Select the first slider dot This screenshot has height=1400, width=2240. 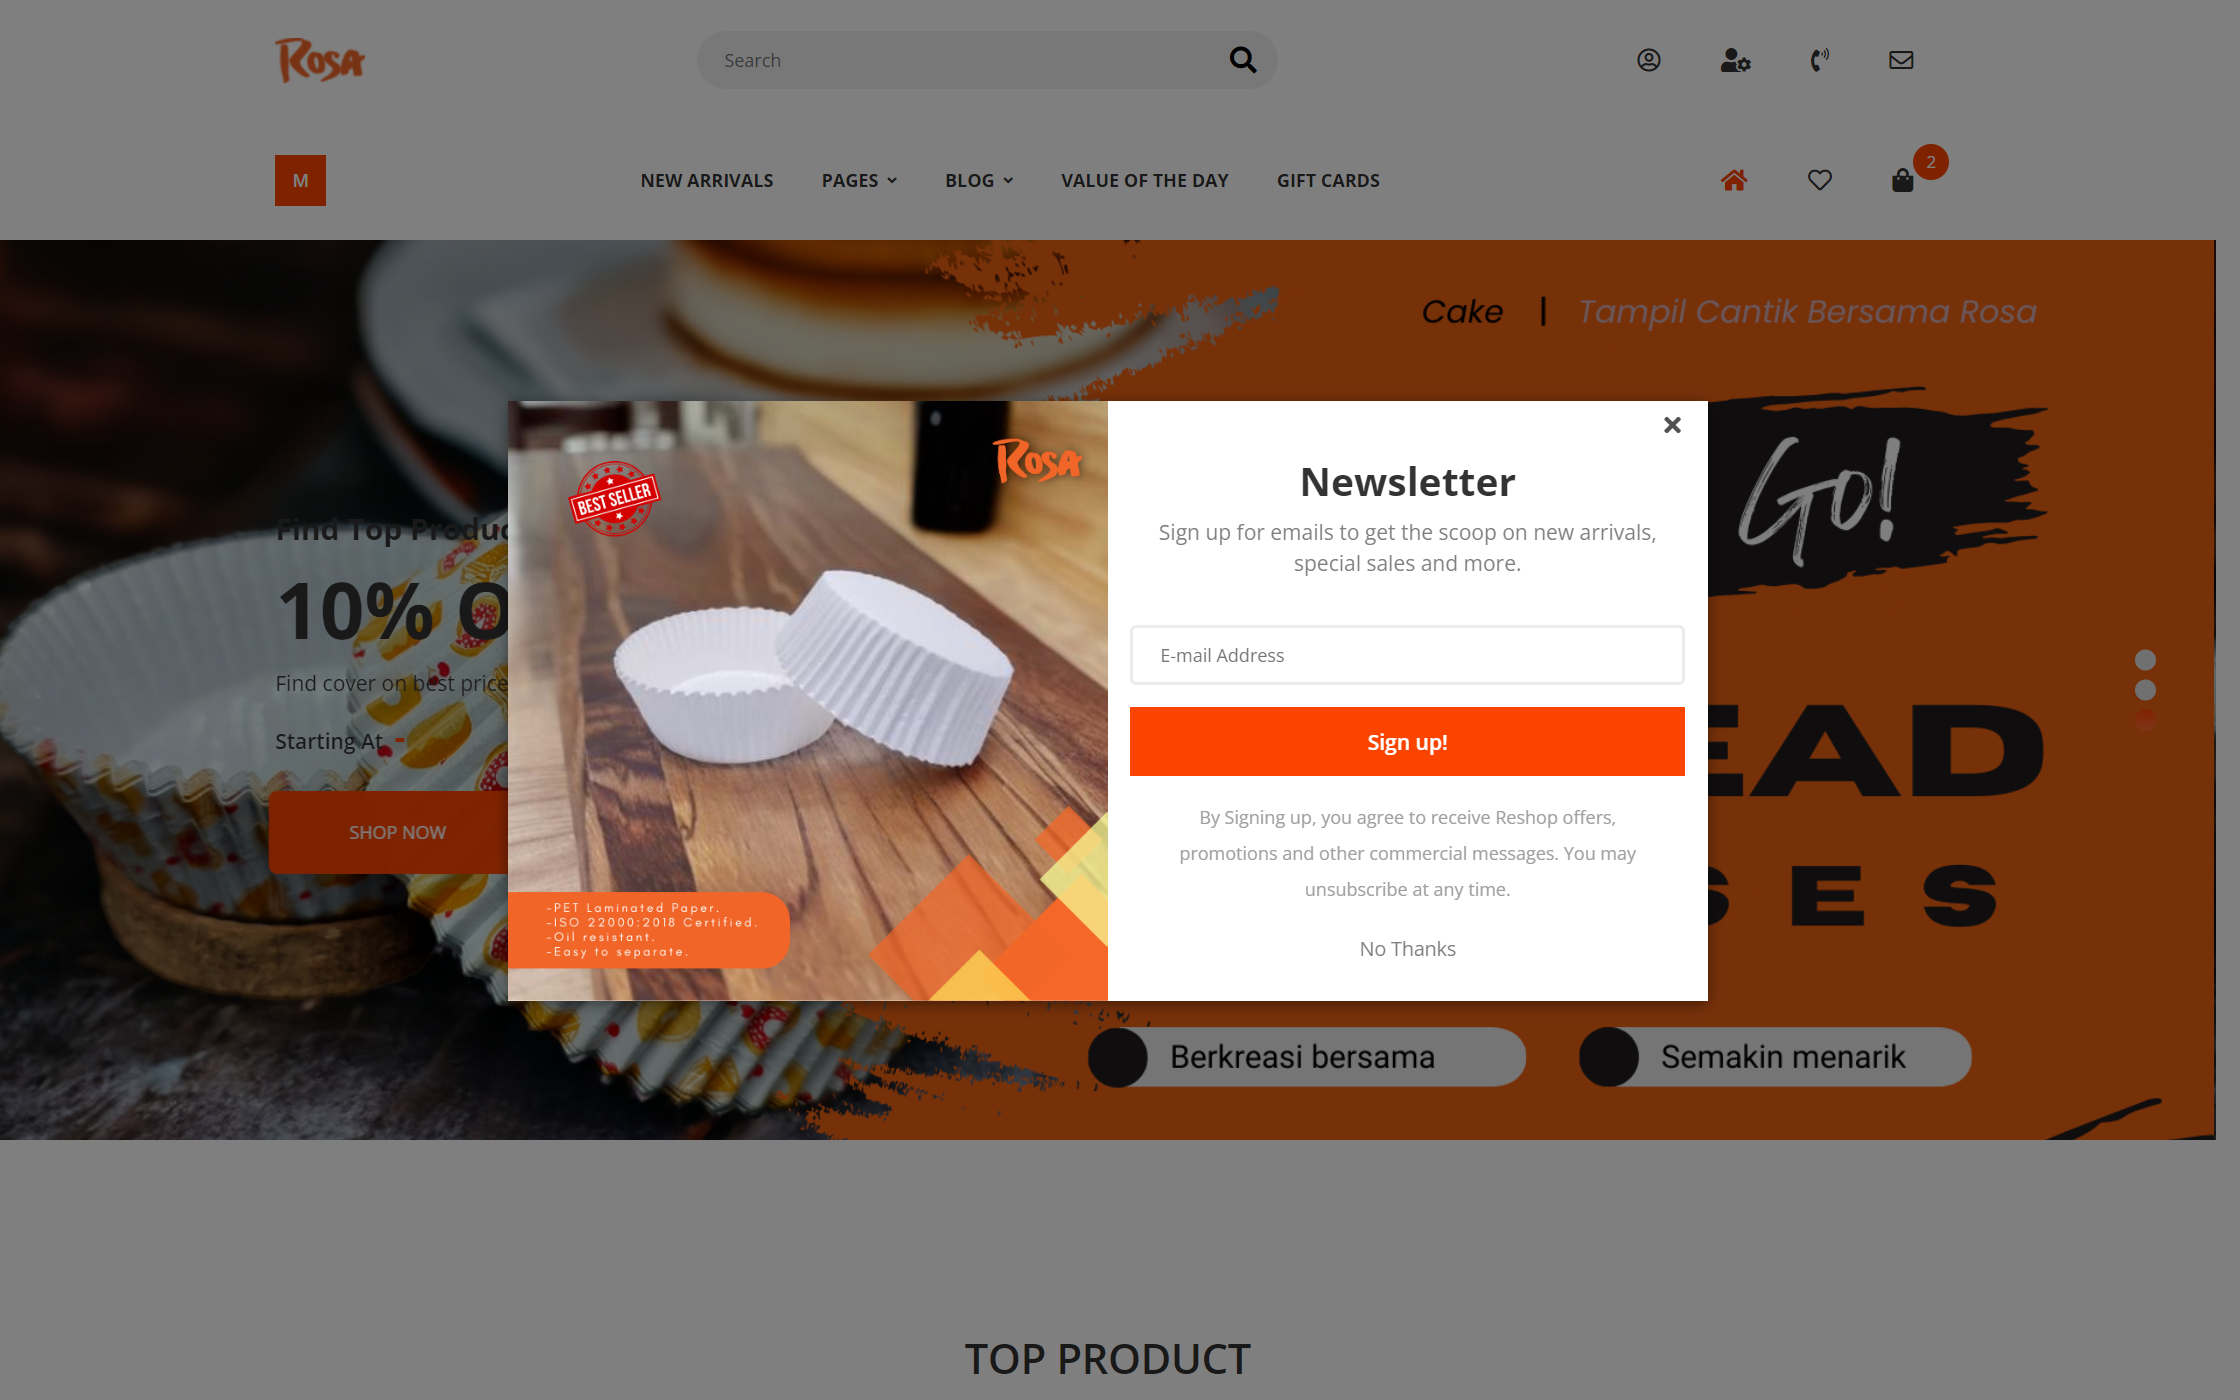click(2145, 660)
